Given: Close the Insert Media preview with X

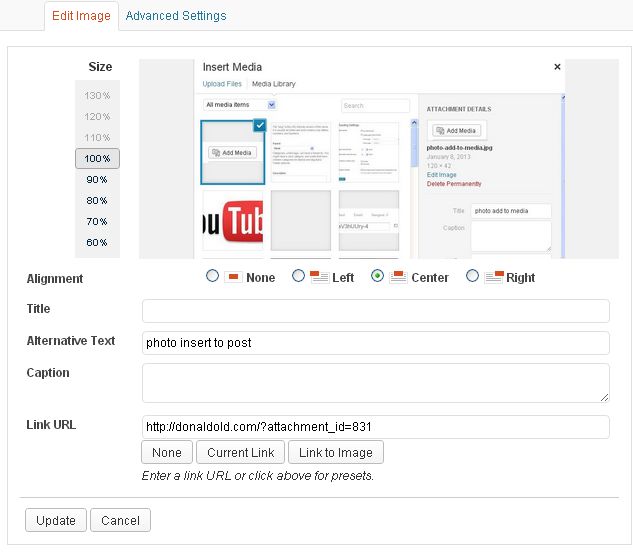Looking at the screenshot, I should click(557, 67).
